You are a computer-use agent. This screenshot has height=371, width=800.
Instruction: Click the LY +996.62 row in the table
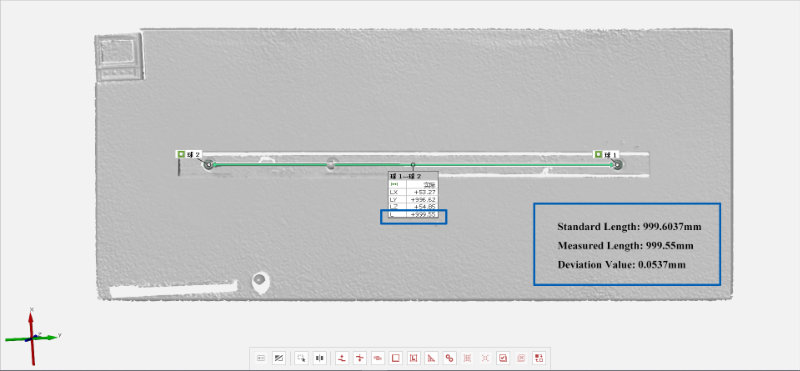click(413, 200)
